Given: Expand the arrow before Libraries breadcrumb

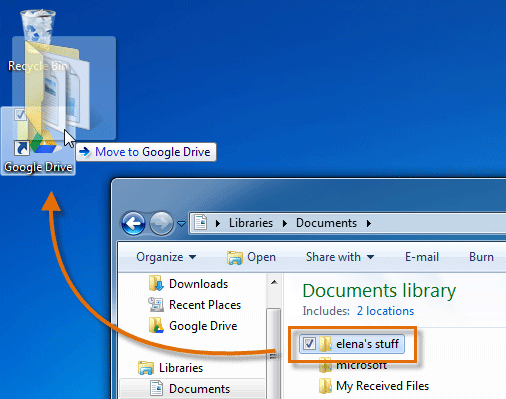Looking at the screenshot, I should (x=218, y=223).
